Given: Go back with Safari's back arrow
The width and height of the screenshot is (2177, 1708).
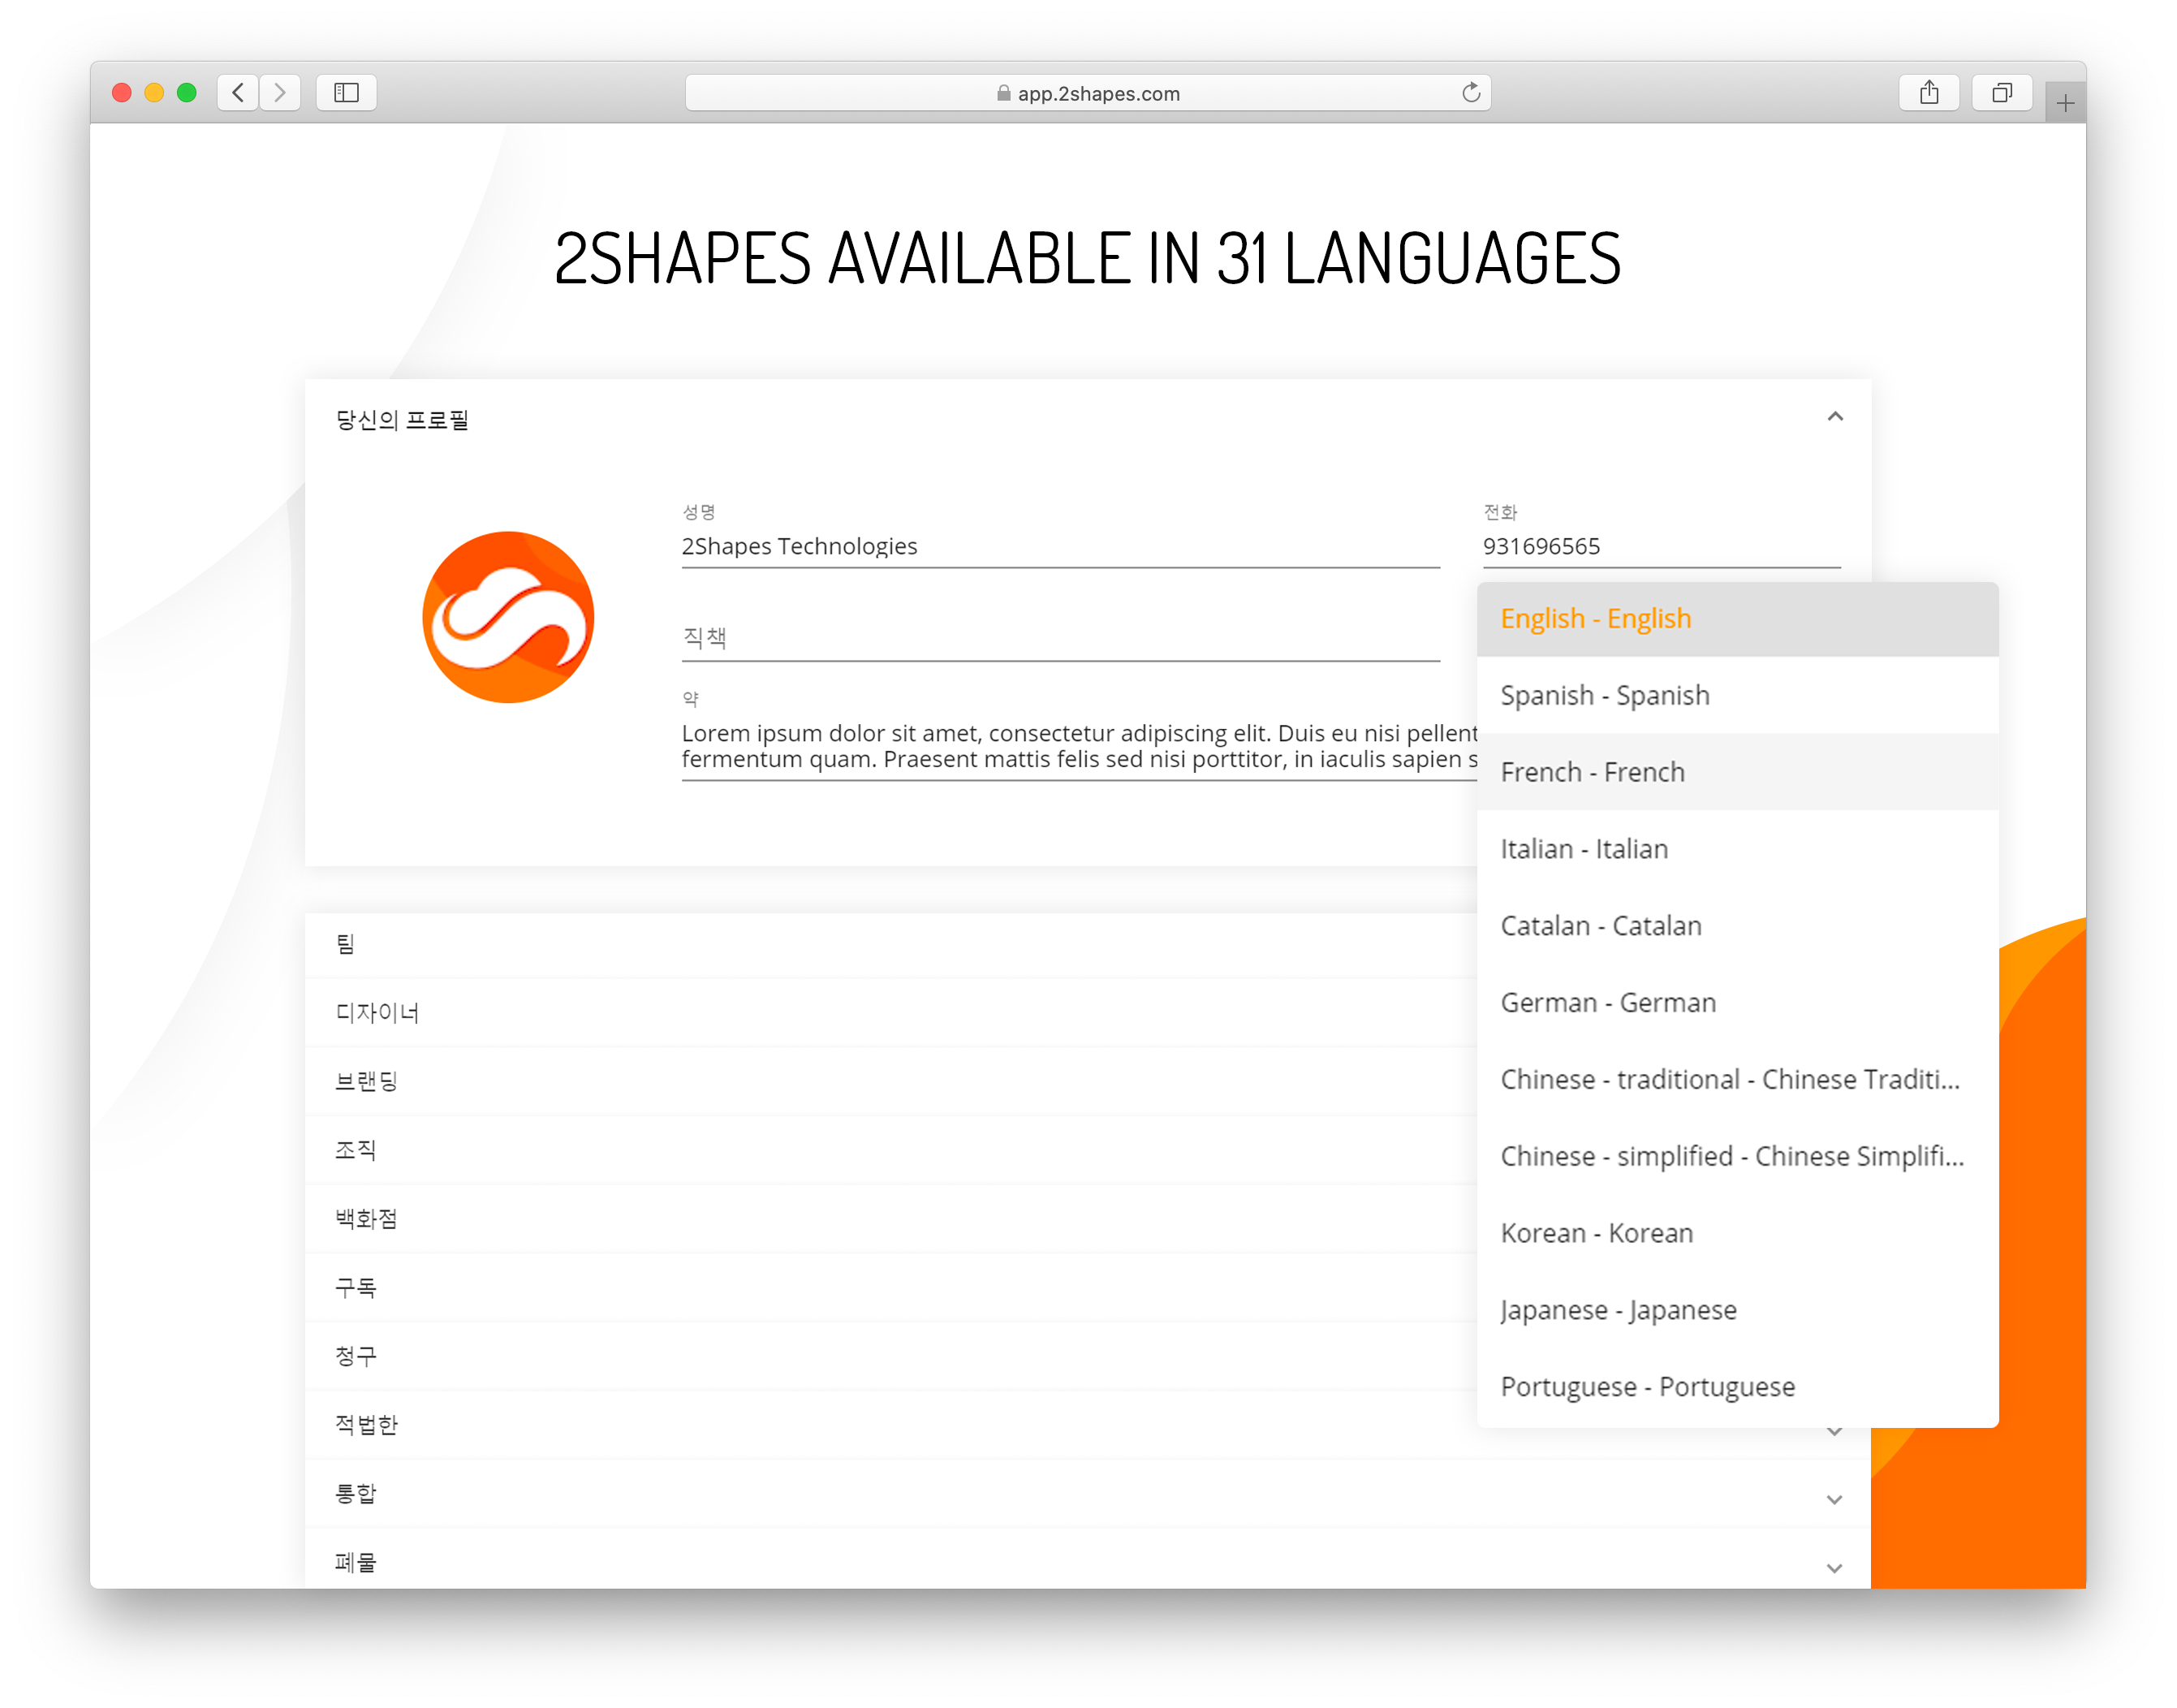Looking at the screenshot, I should 238,93.
